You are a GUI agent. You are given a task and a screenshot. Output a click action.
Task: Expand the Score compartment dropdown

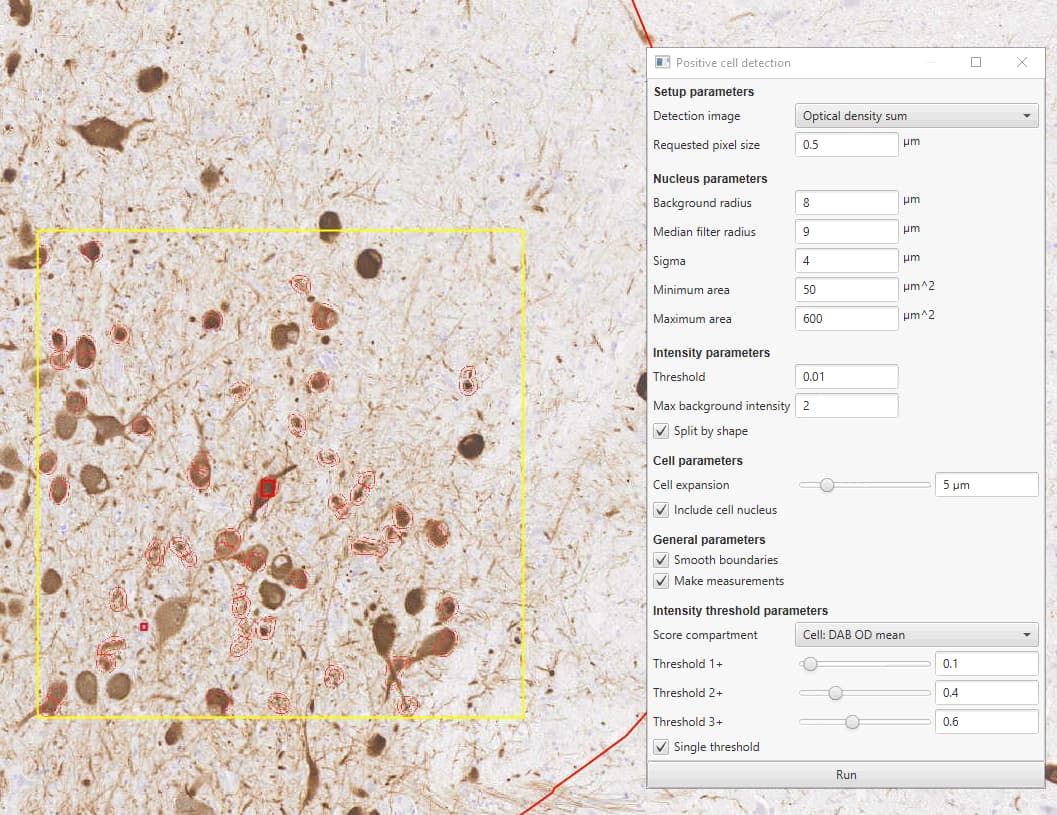tap(916, 635)
